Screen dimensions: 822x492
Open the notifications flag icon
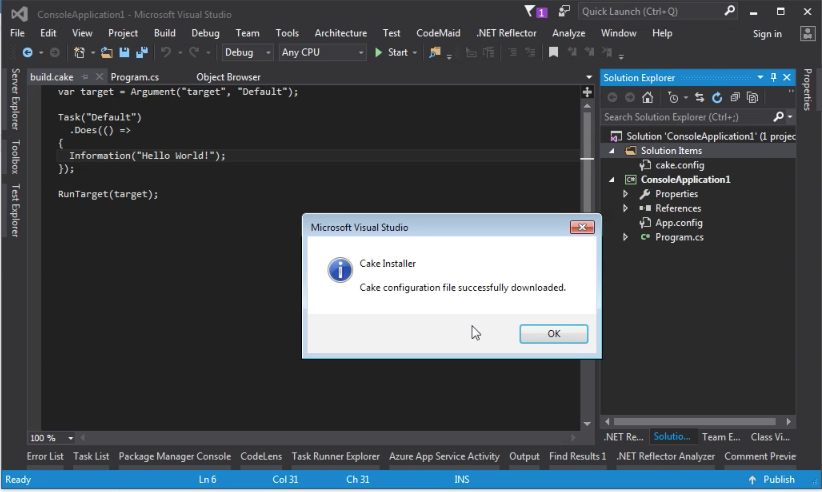[x=535, y=12]
